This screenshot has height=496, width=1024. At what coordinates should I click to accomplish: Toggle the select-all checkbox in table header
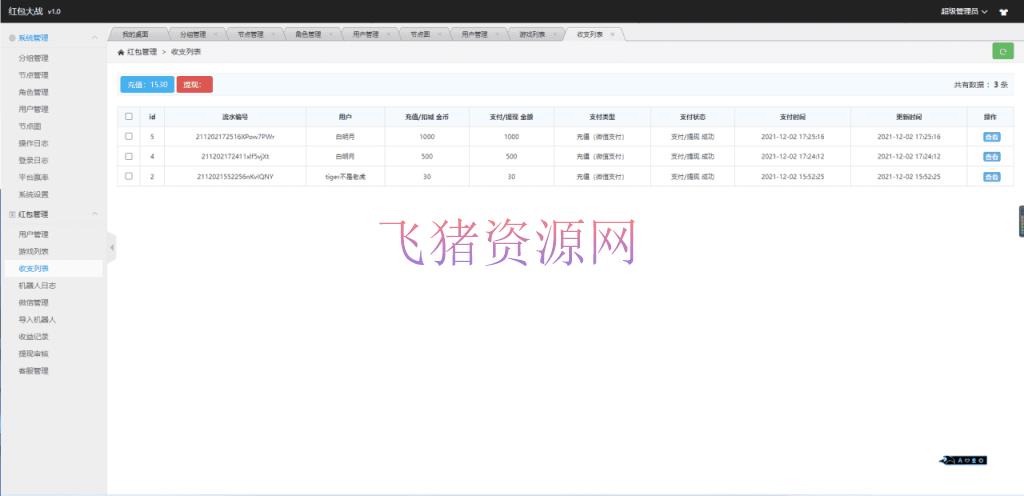[x=129, y=117]
